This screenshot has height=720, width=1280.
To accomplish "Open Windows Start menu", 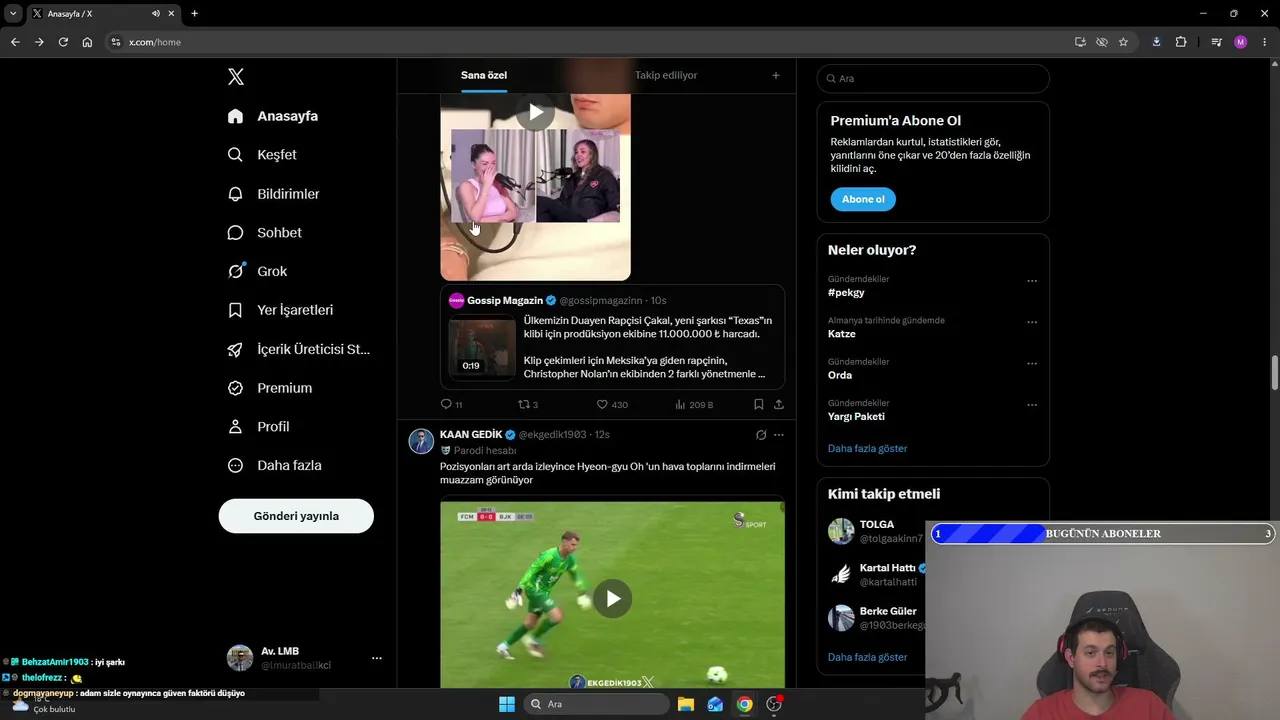I will tap(506, 704).
